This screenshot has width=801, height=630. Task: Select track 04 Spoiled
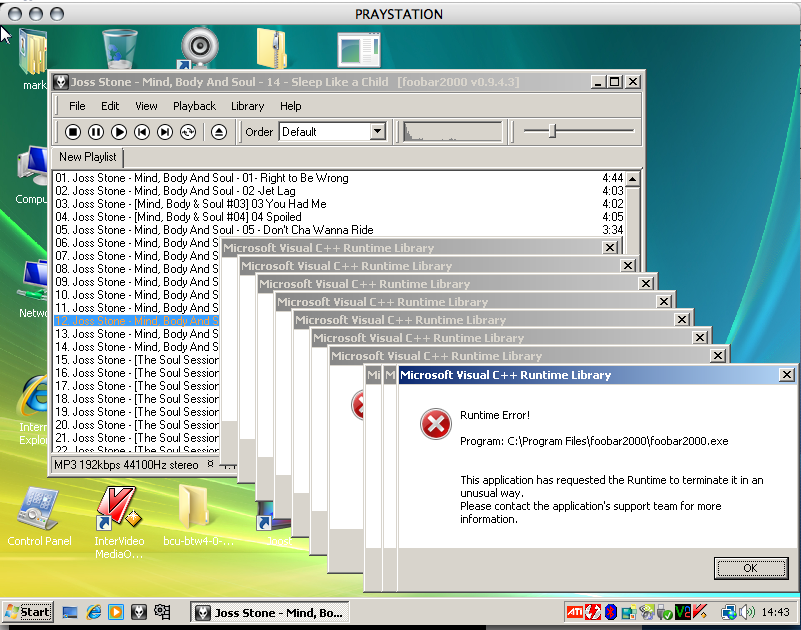pyautogui.click(x=339, y=217)
